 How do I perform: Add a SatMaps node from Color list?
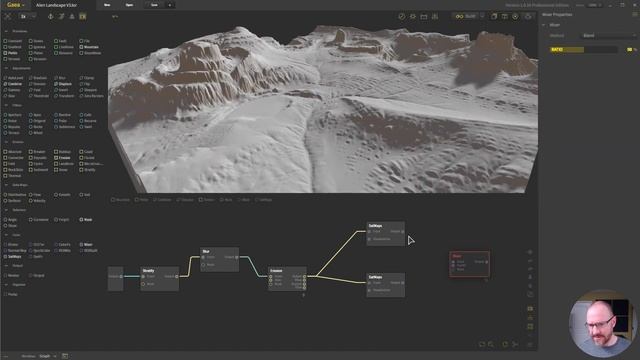tap(13, 257)
